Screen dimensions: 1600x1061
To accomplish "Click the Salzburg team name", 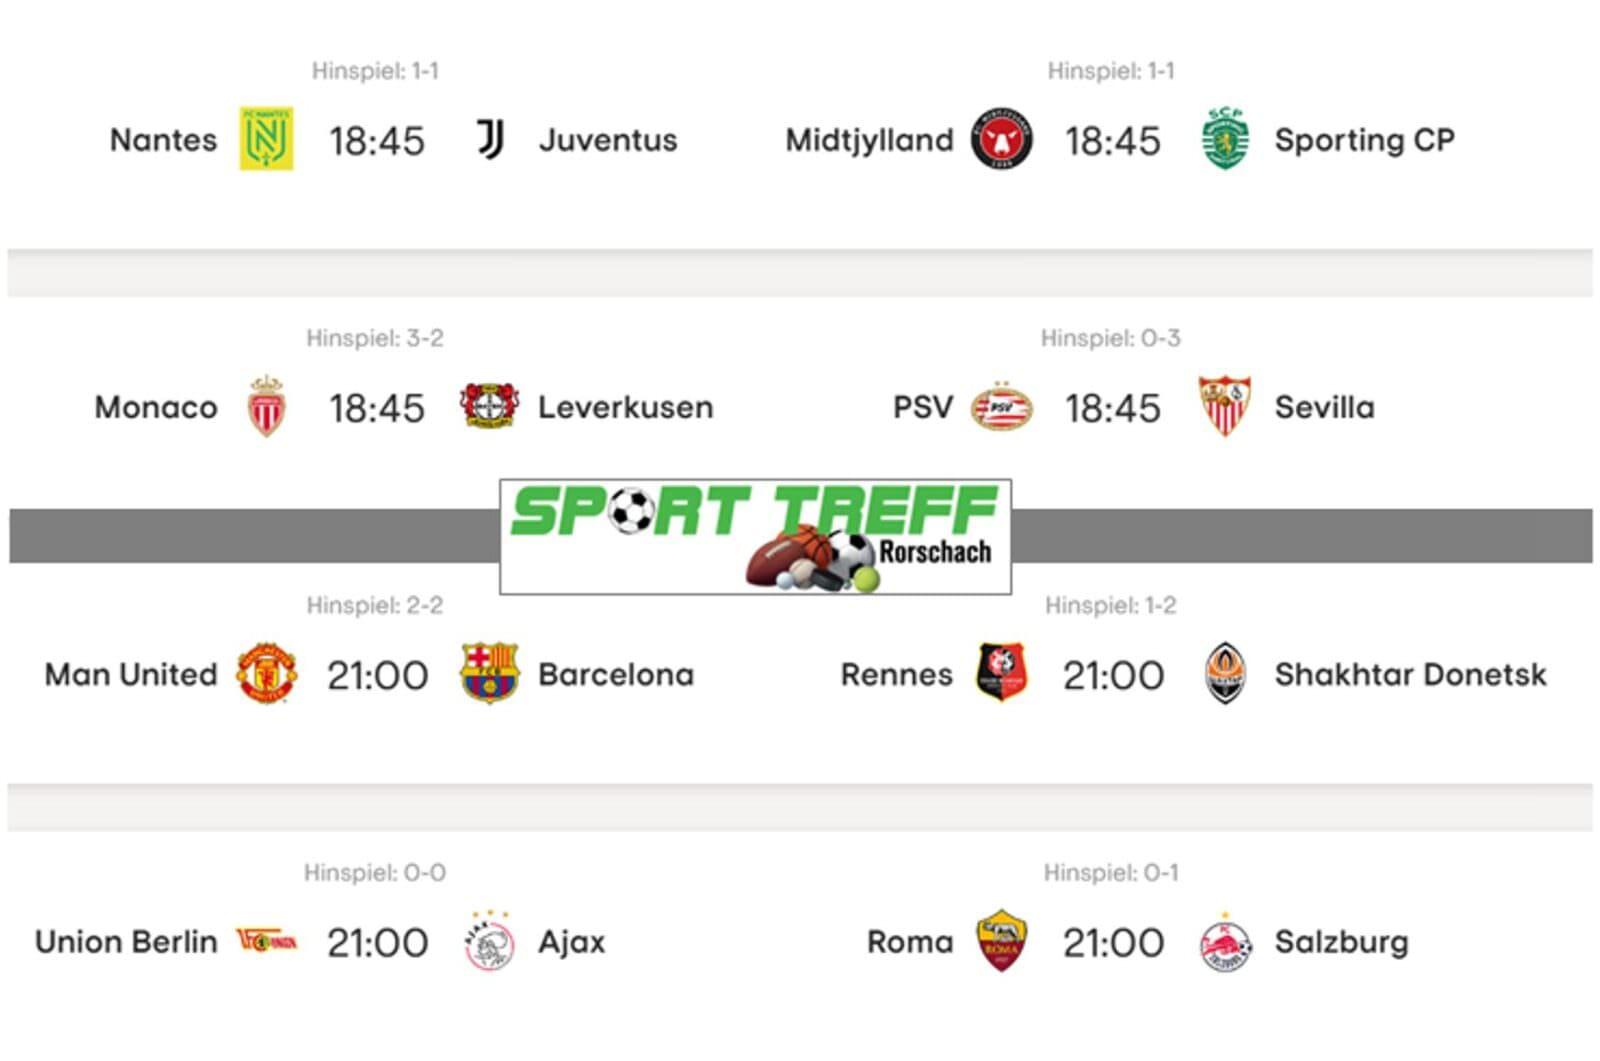I will [x=1341, y=941].
